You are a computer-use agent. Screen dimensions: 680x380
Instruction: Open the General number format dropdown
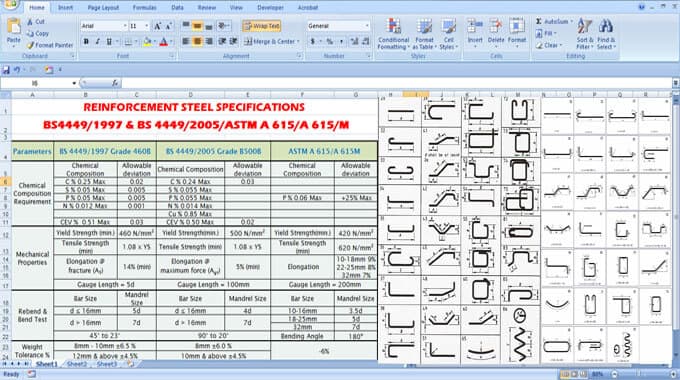click(367, 26)
